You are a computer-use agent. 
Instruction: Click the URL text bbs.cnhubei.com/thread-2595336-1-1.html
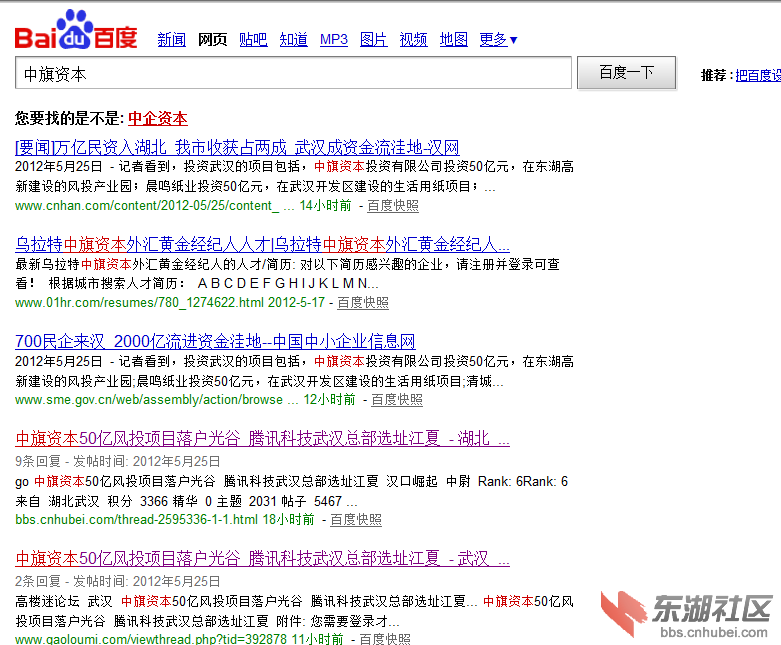(136, 519)
